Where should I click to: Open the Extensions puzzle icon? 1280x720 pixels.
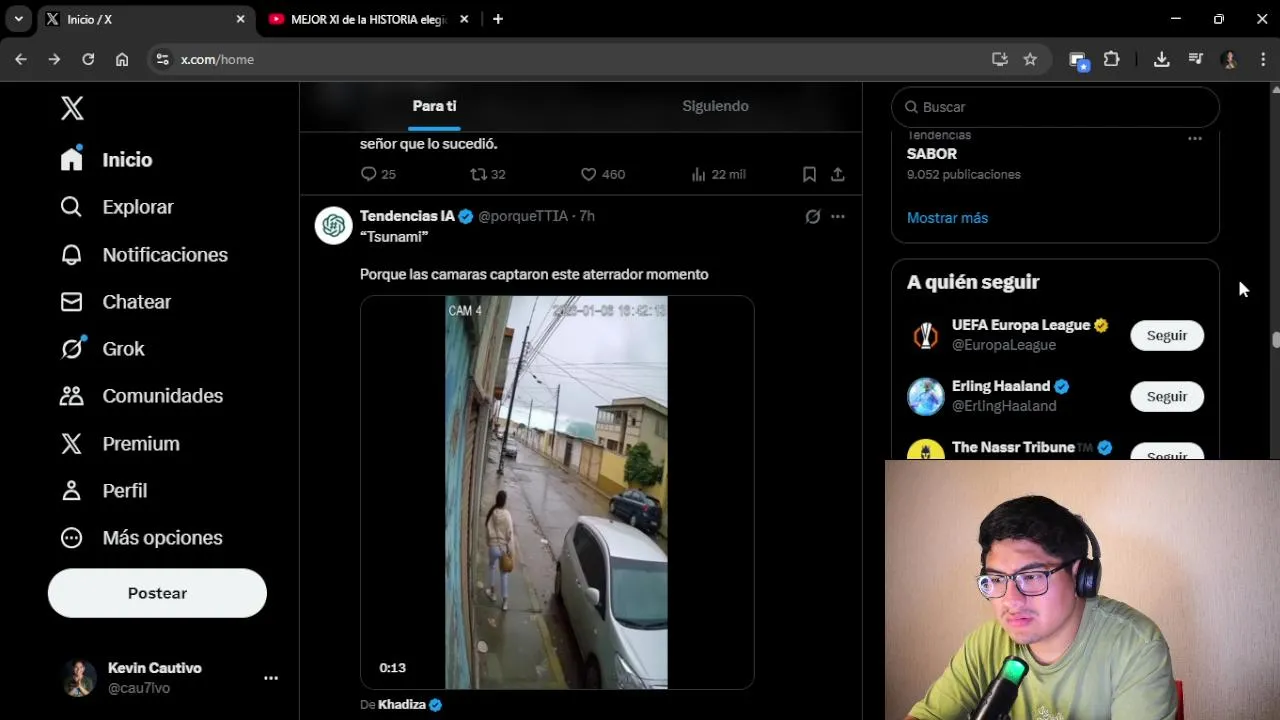click(1111, 59)
